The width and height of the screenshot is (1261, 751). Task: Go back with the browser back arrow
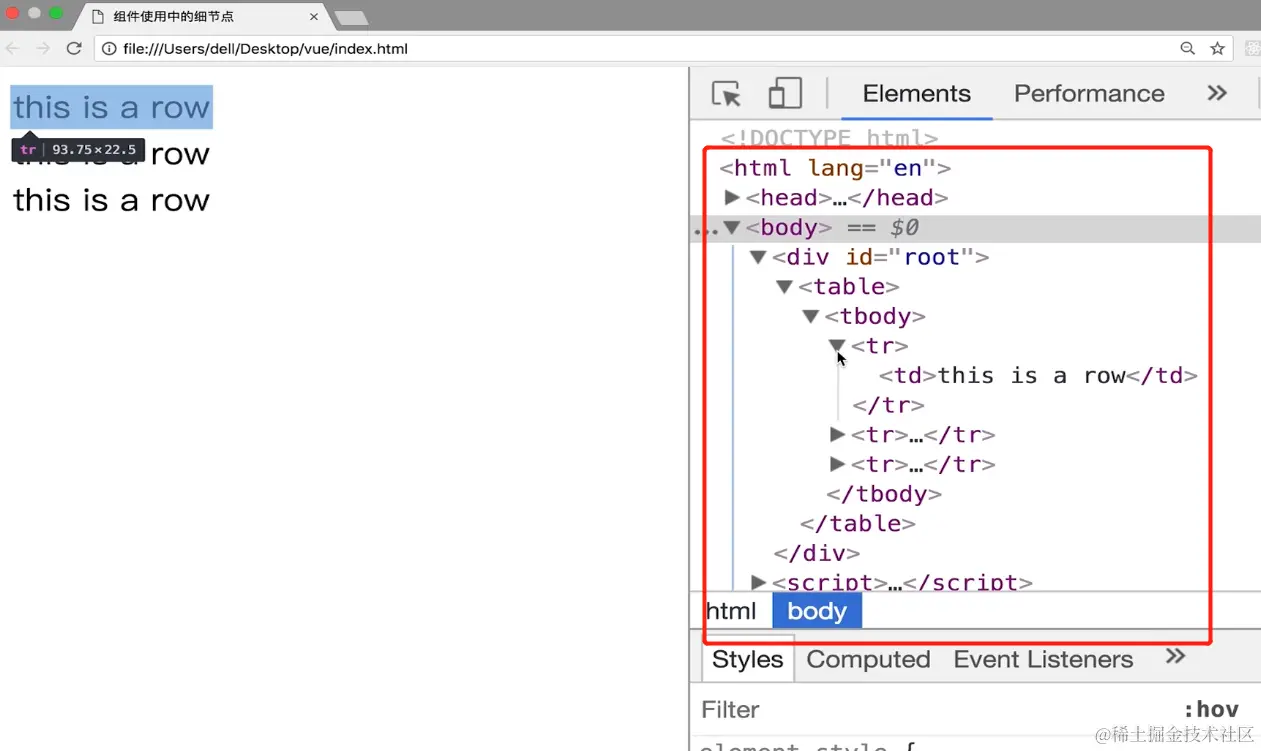pyautogui.click(x=13, y=48)
